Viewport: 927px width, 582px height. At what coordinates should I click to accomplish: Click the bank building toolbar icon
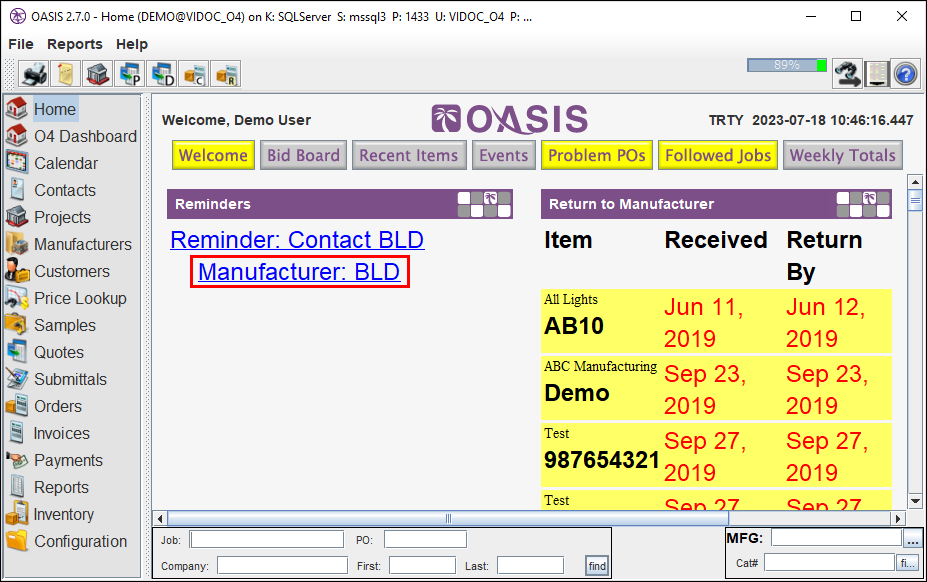98,74
